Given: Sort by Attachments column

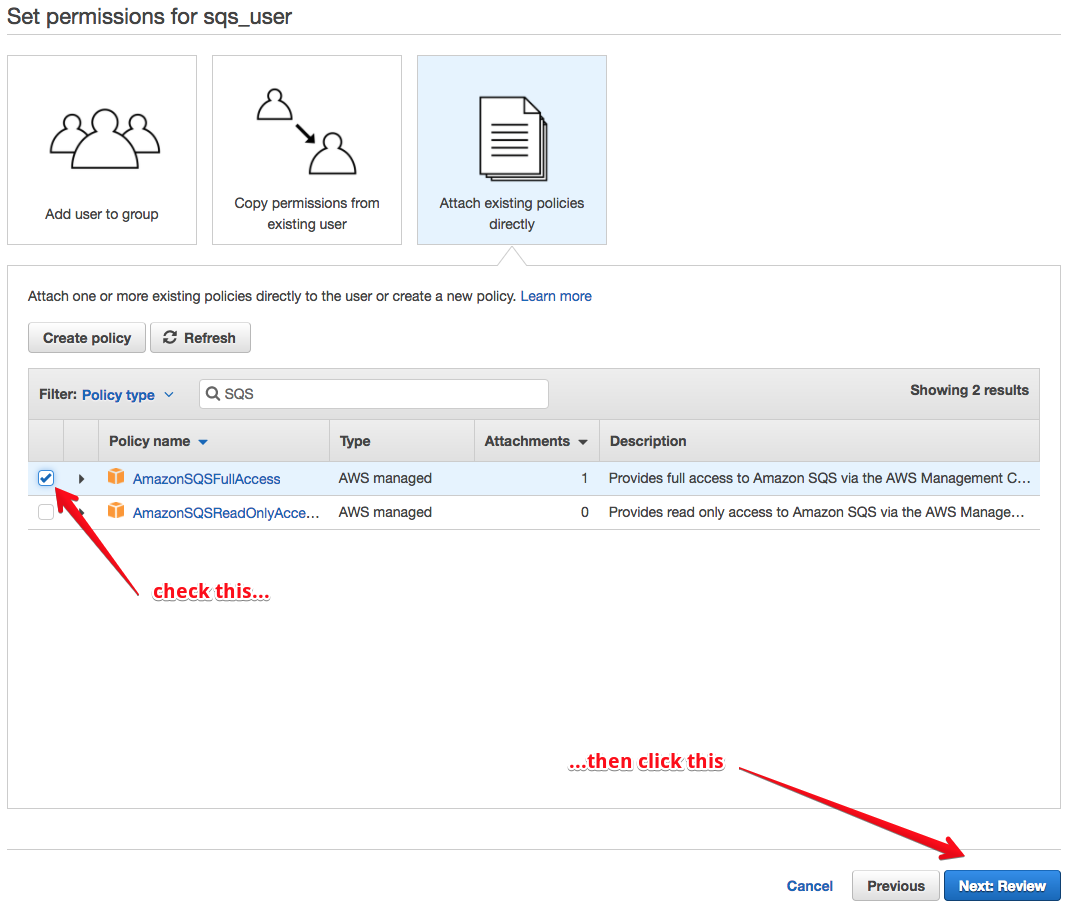Looking at the screenshot, I should coord(536,441).
